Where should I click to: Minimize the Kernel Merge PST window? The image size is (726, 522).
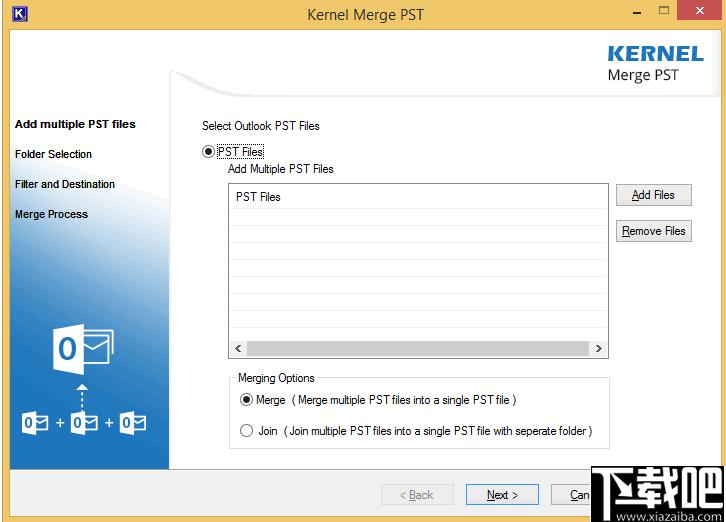pos(637,12)
